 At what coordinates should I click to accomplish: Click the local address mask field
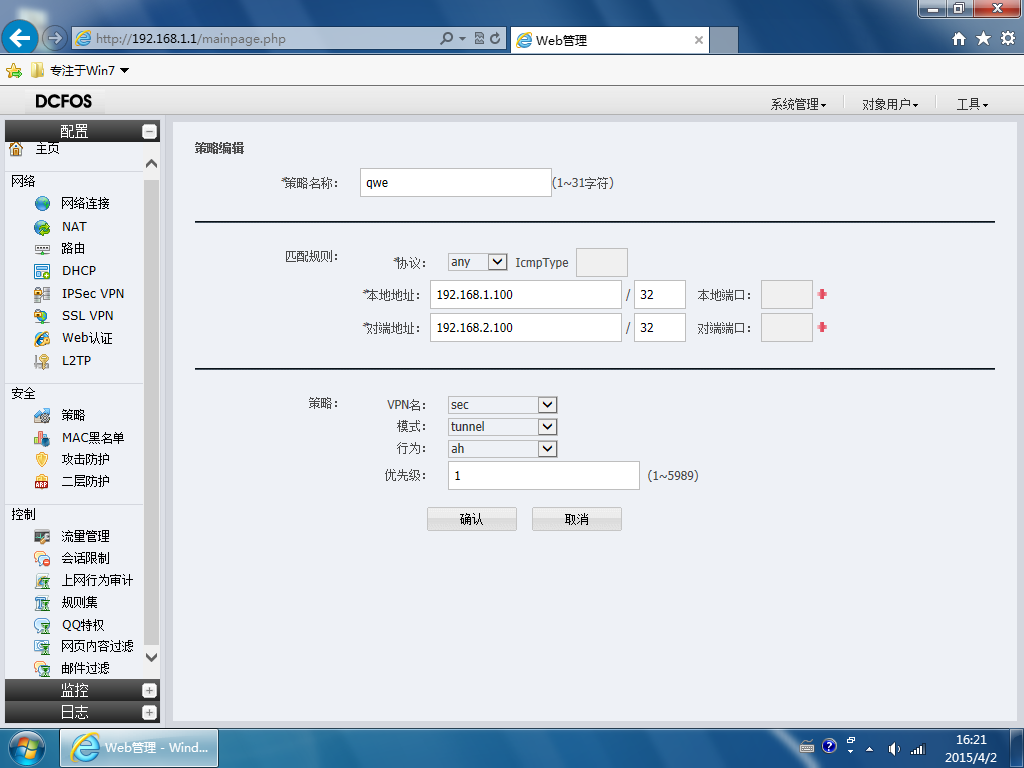(x=660, y=295)
